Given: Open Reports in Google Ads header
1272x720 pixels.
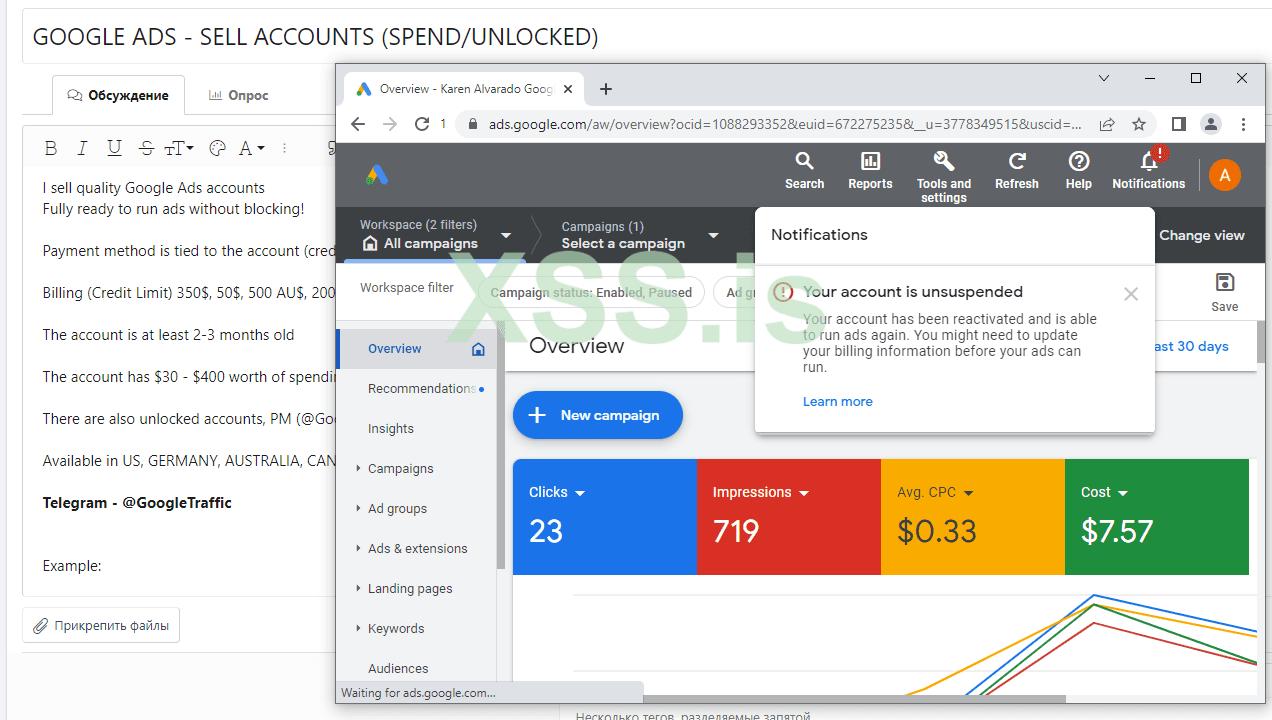Looking at the screenshot, I should click(x=870, y=171).
